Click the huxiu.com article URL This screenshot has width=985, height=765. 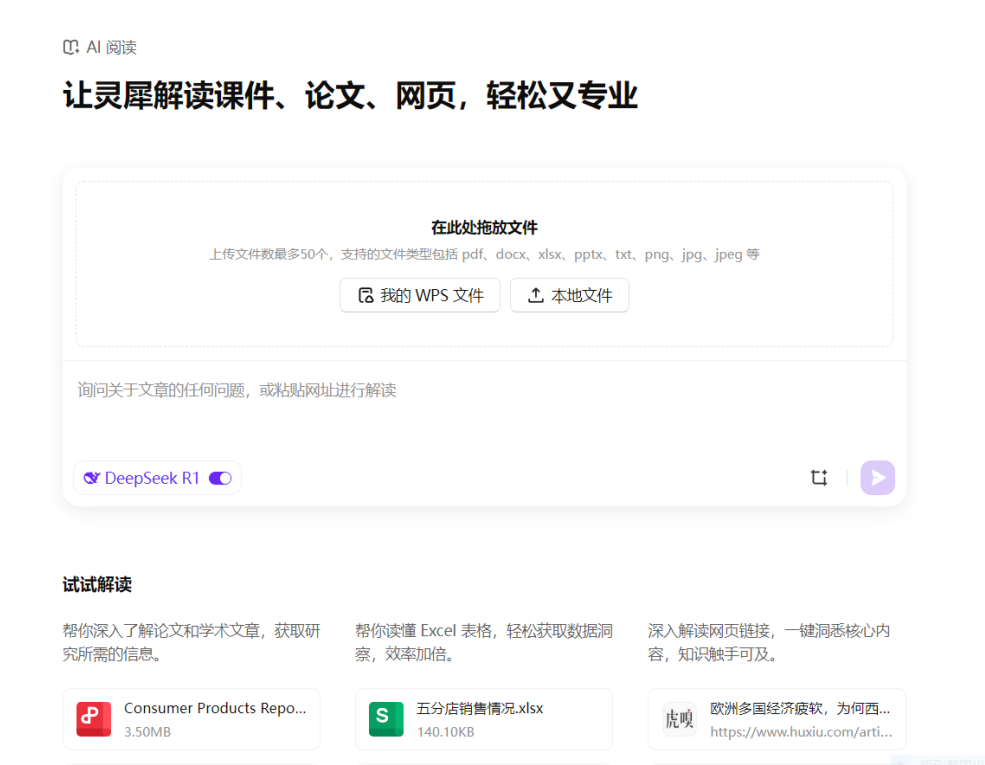click(x=800, y=732)
